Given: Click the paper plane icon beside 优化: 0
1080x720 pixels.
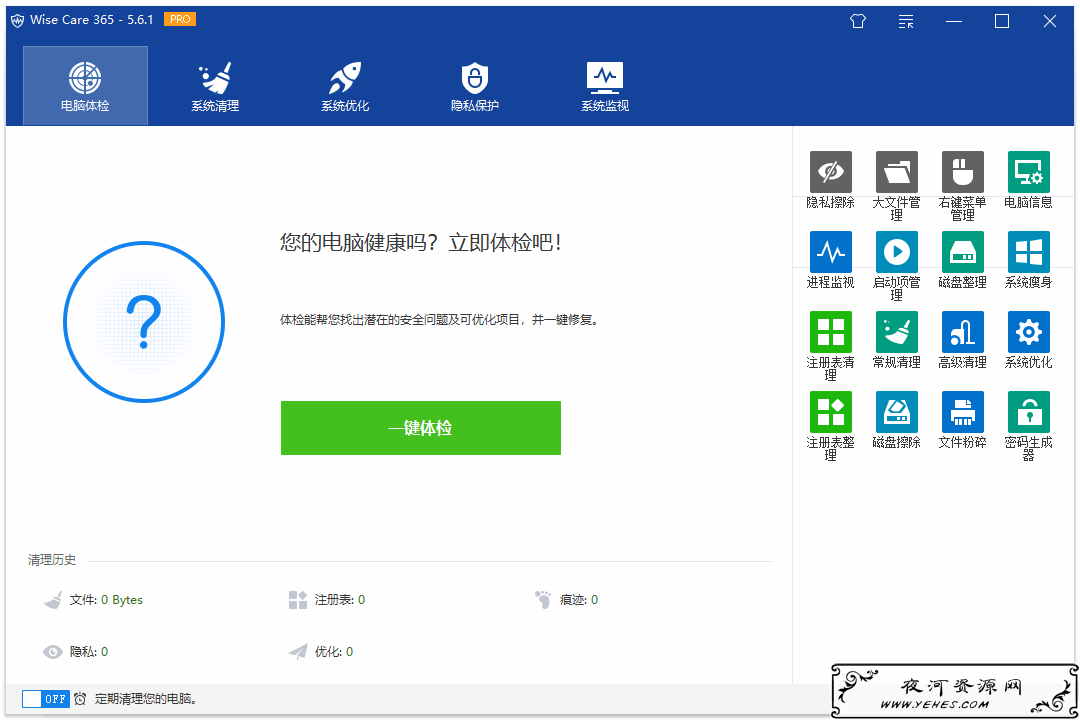Looking at the screenshot, I should [298, 652].
